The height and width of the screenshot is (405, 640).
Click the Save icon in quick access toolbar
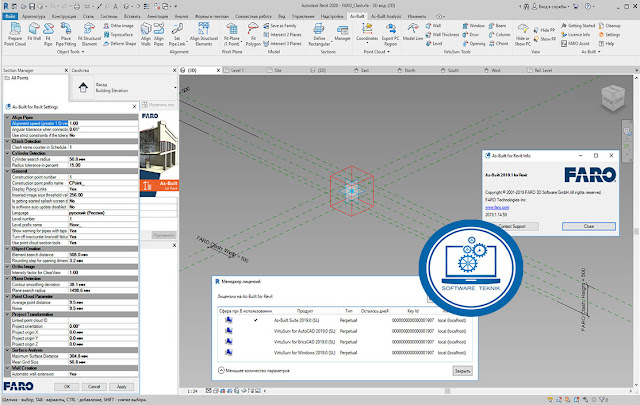[x=32, y=7]
